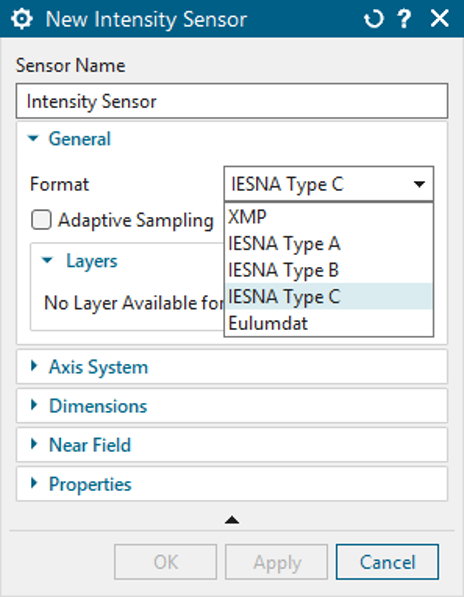Select Eulumdat from the format list
This screenshot has width=464, height=597.
328,323
